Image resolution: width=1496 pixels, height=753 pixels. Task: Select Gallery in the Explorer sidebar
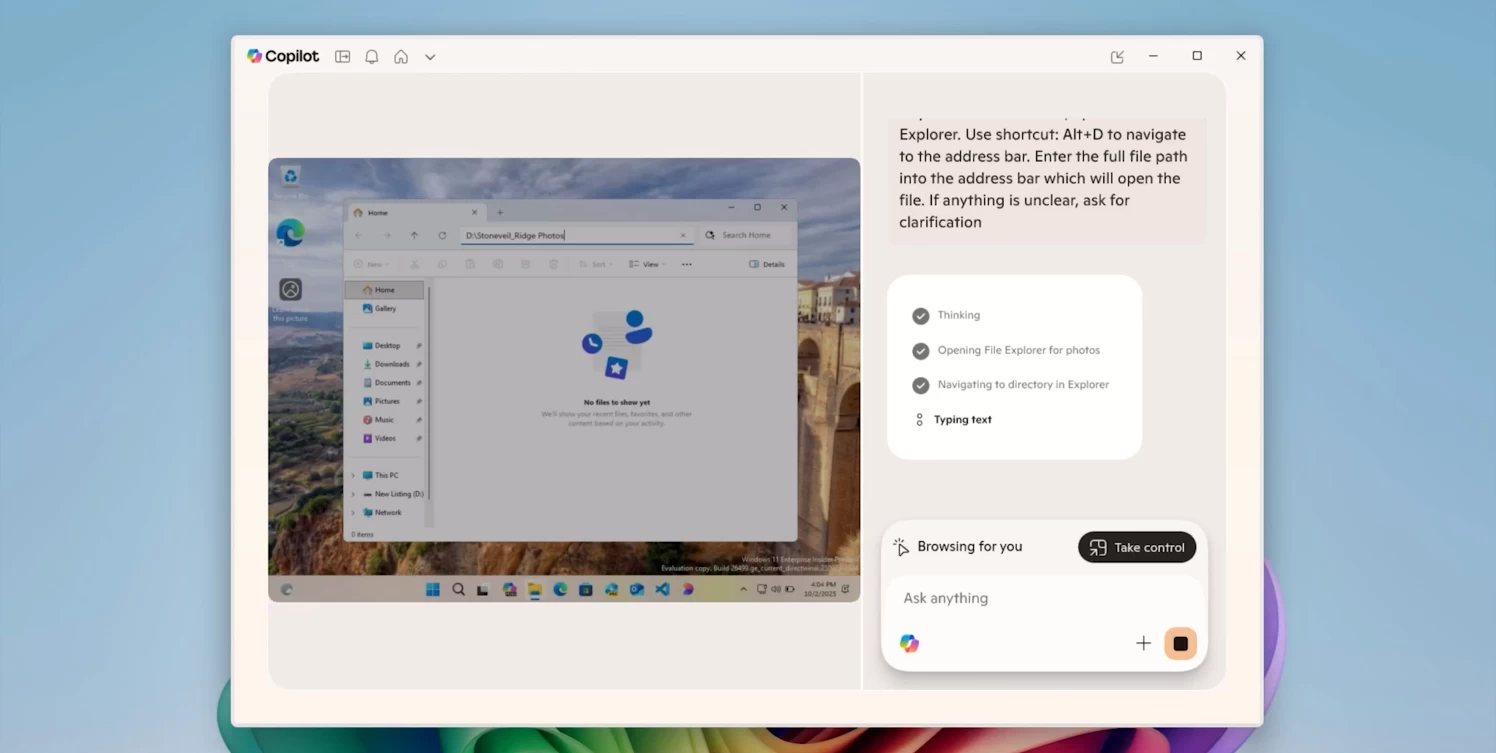[385, 309]
